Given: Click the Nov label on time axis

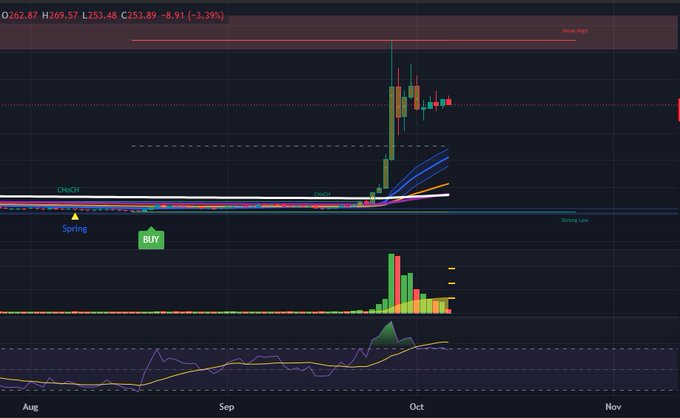Looking at the screenshot, I should pos(613,407).
